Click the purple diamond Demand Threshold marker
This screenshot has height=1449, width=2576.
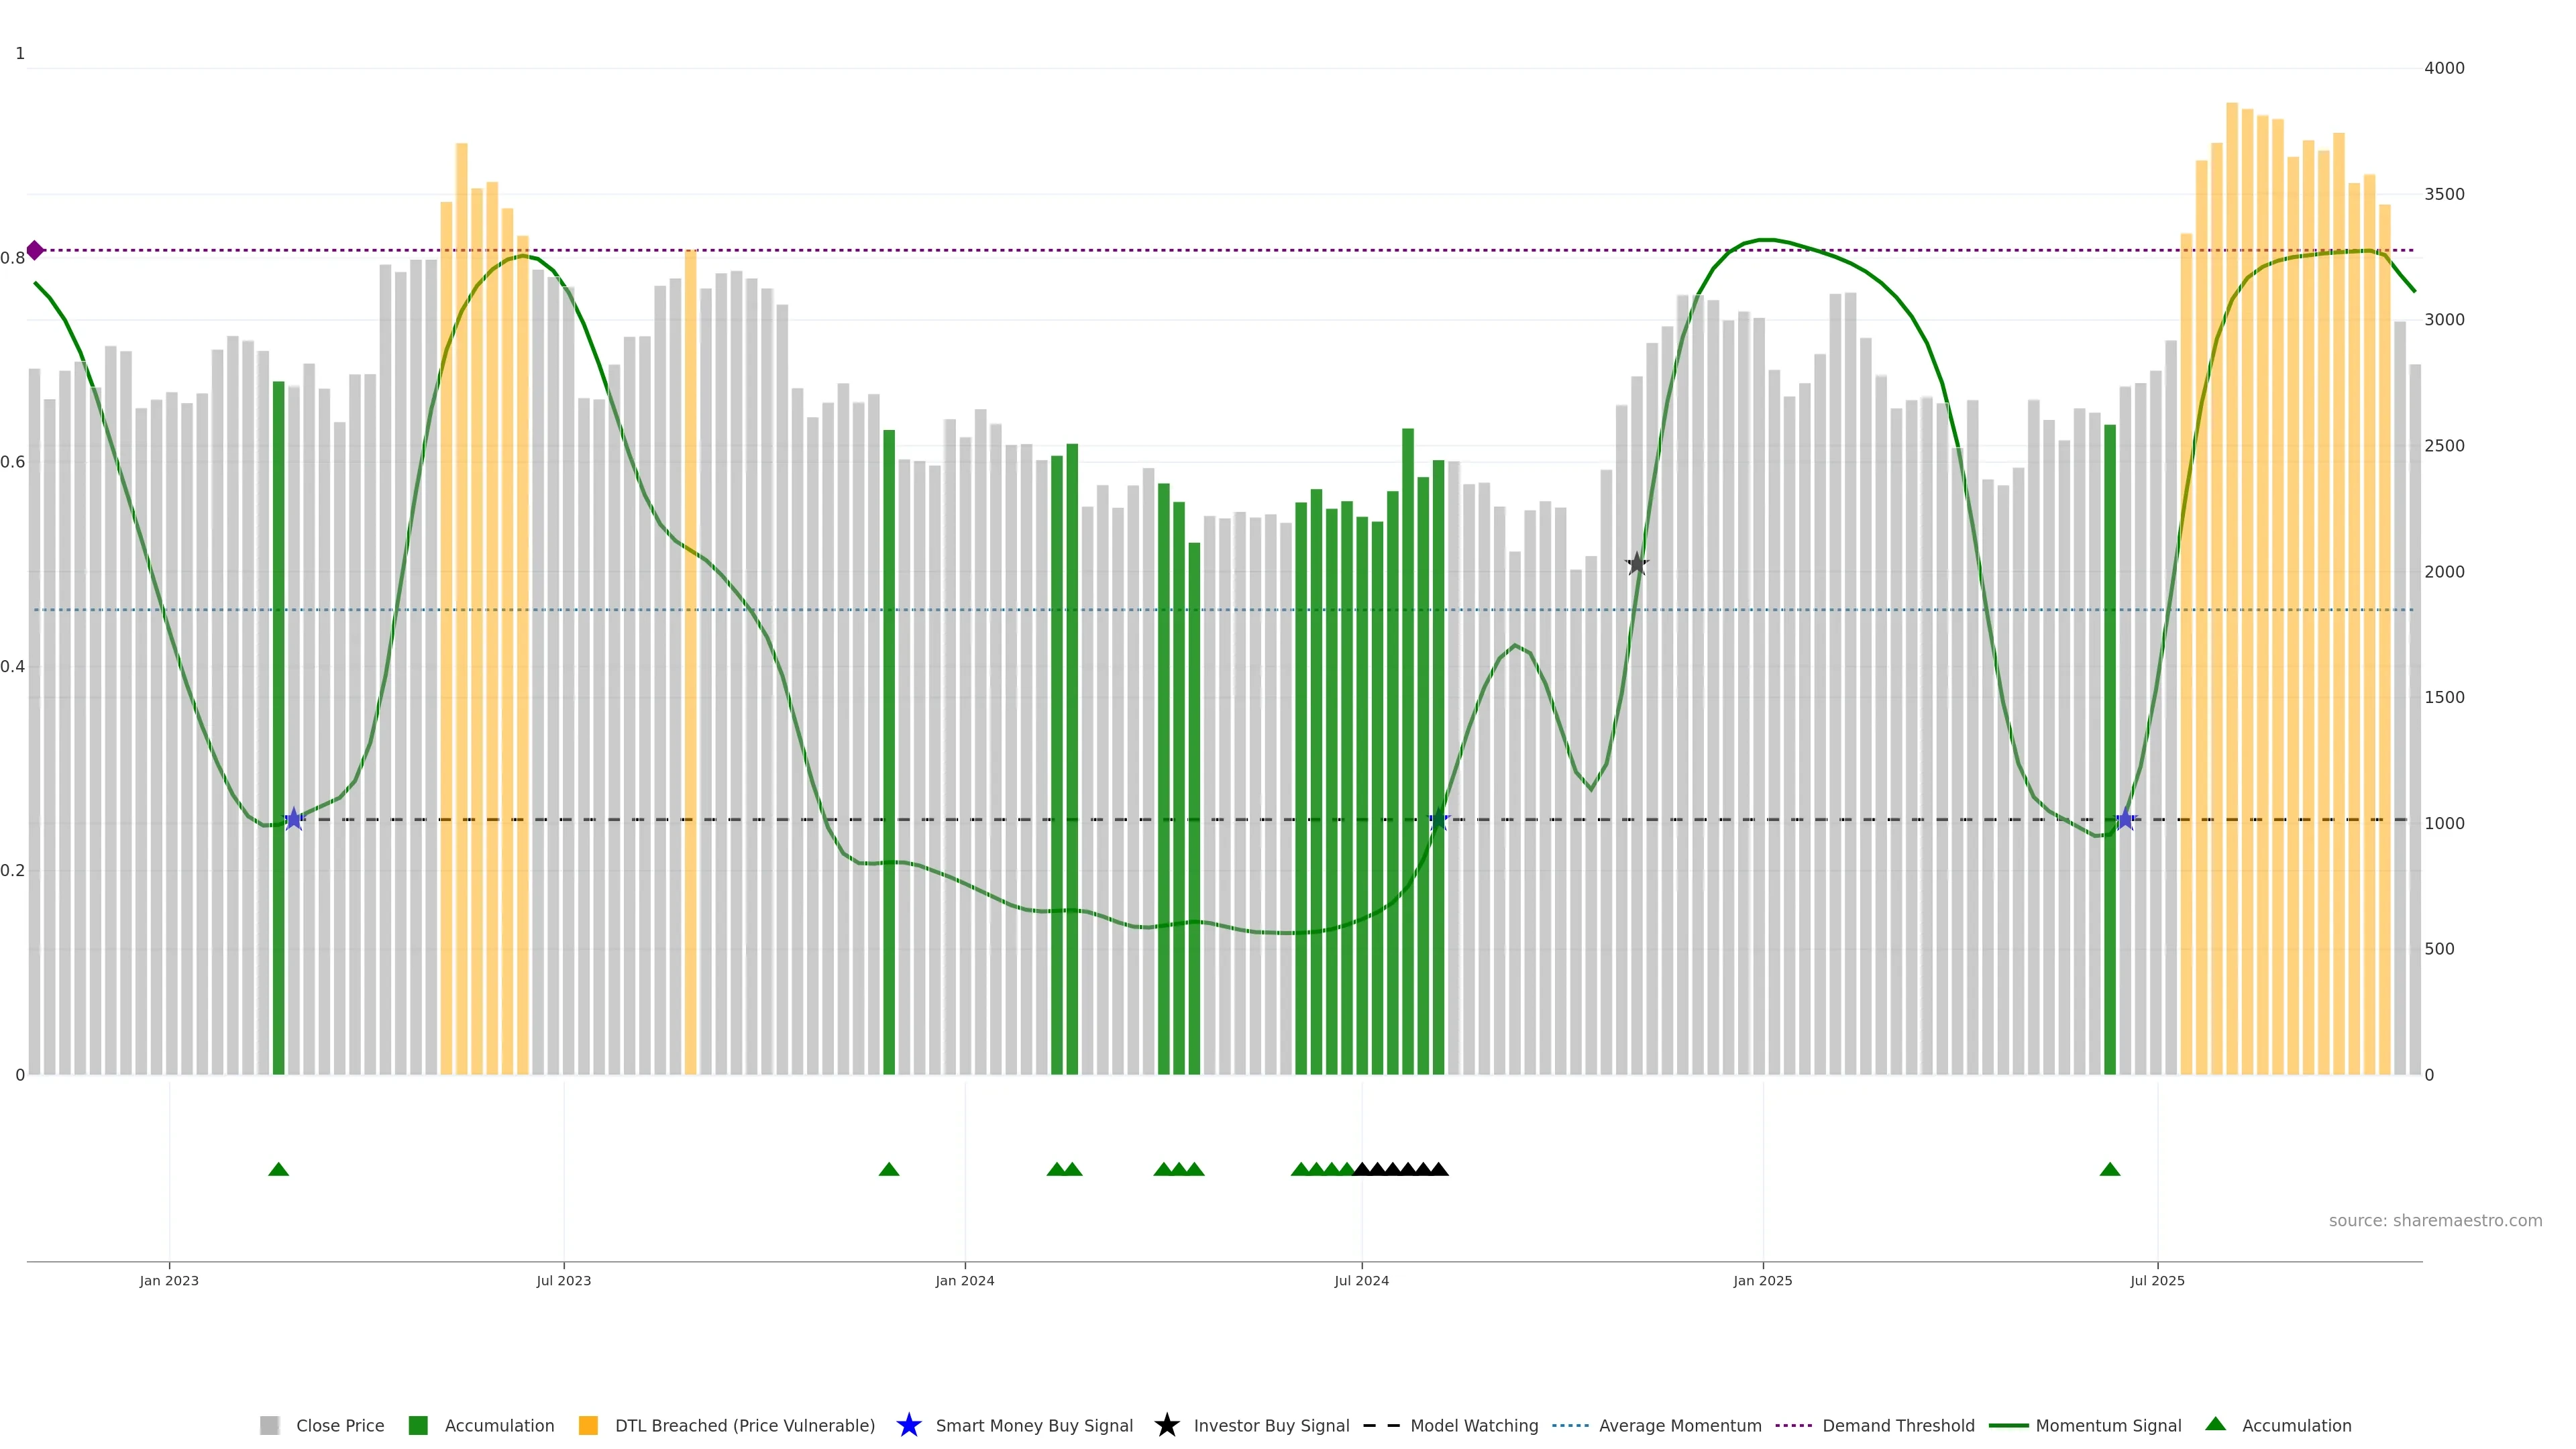tap(35, 250)
